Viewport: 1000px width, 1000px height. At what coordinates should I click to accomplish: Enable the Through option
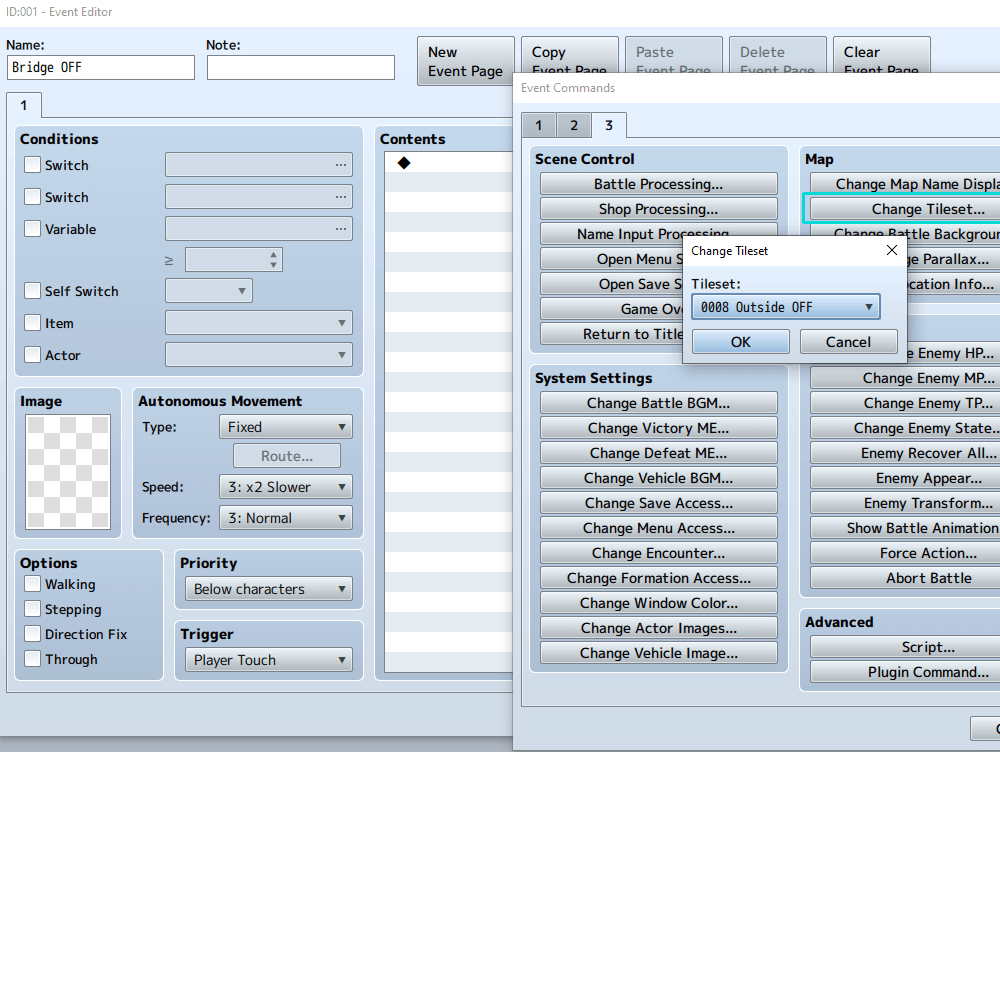point(32,659)
